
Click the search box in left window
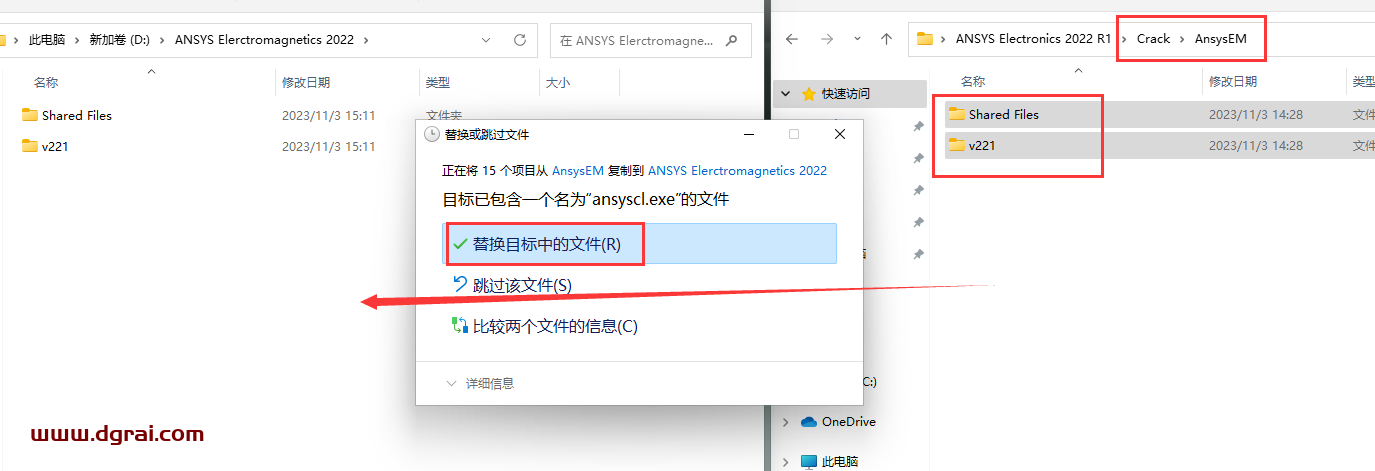(x=650, y=40)
